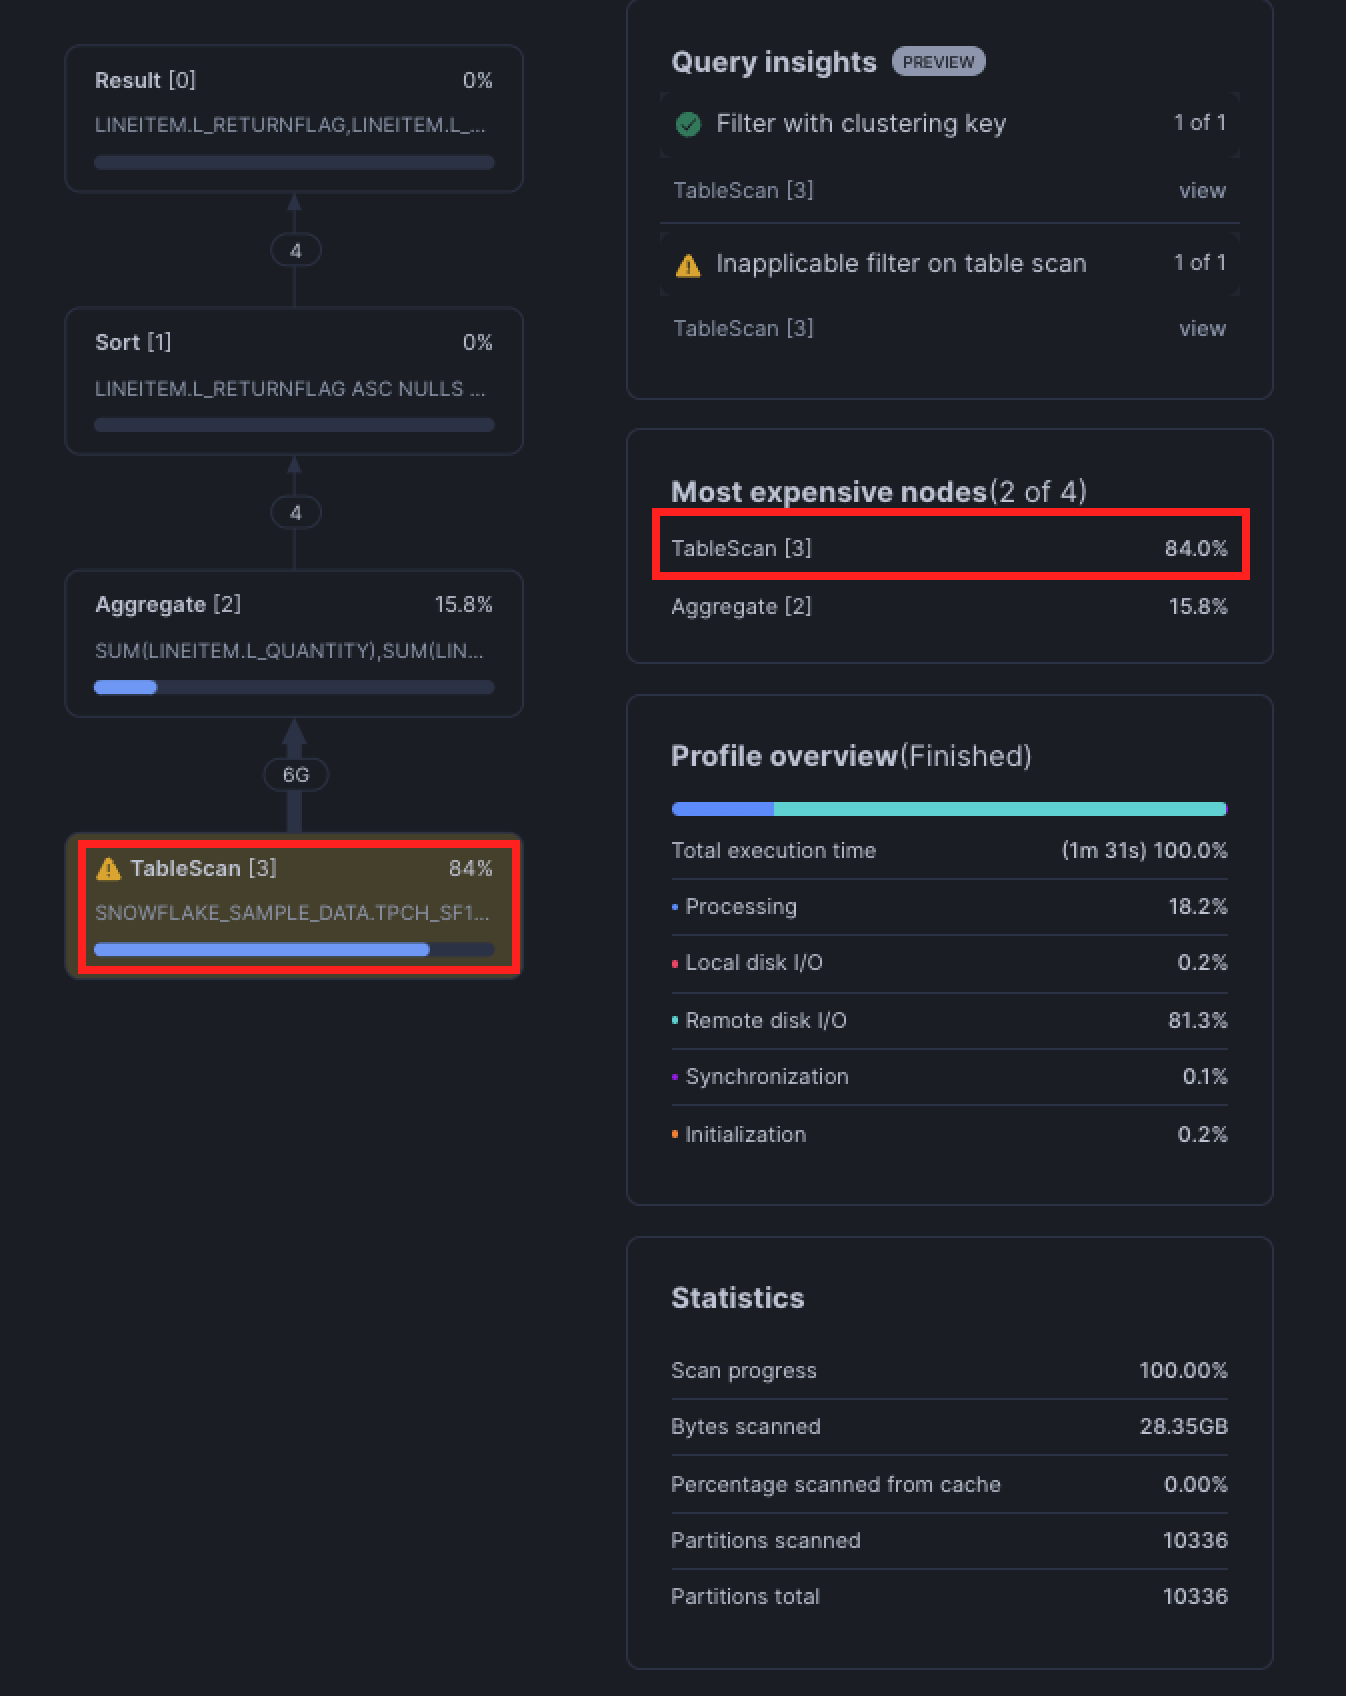Screen dimensions: 1346x1696
Task: Click the 4 label between Aggregate and Sort
Action: pyautogui.click(x=295, y=513)
